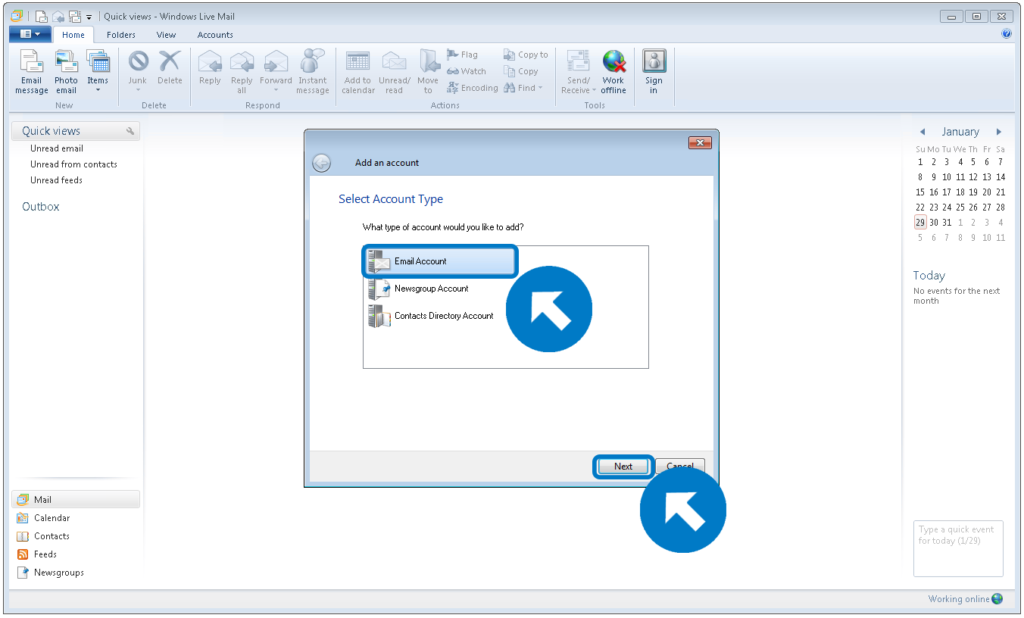Click Add to calendar
Viewport: 1024px width, 618px height.
tap(357, 72)
